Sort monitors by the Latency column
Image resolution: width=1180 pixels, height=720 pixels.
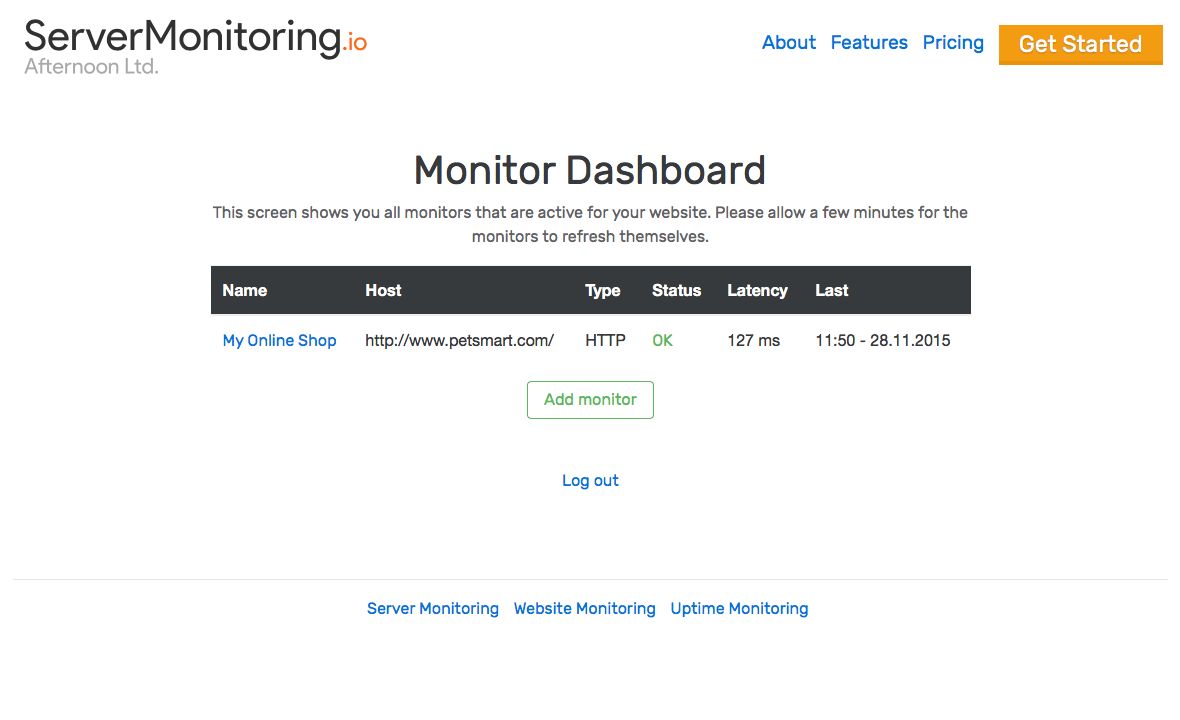757,290
